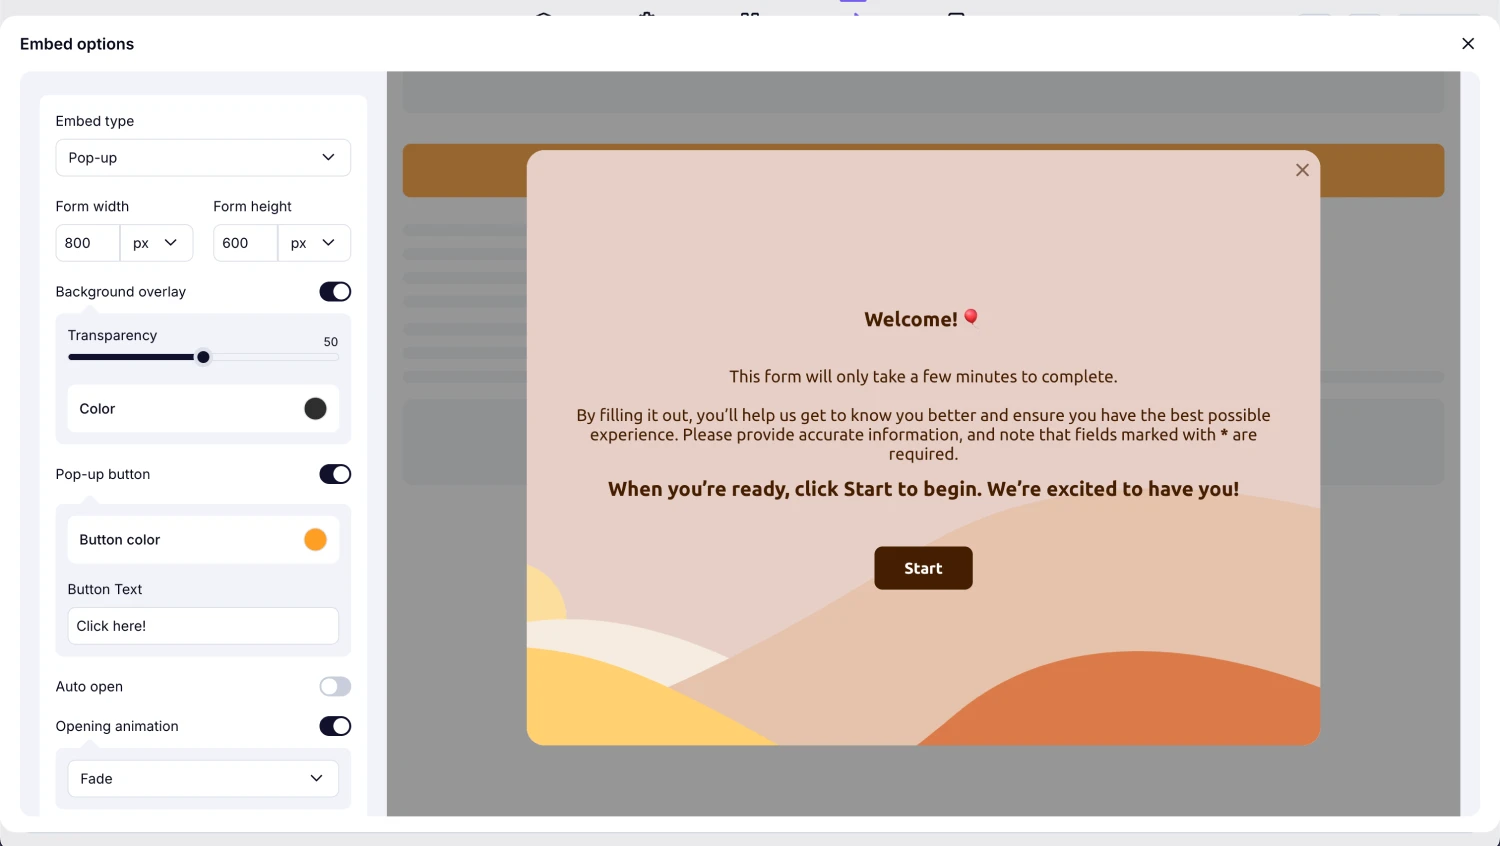Viewport: 1500px width, 846px height.
Task: Expand the px unit dropdown for Form width
Action: click(x=156, y=242)
